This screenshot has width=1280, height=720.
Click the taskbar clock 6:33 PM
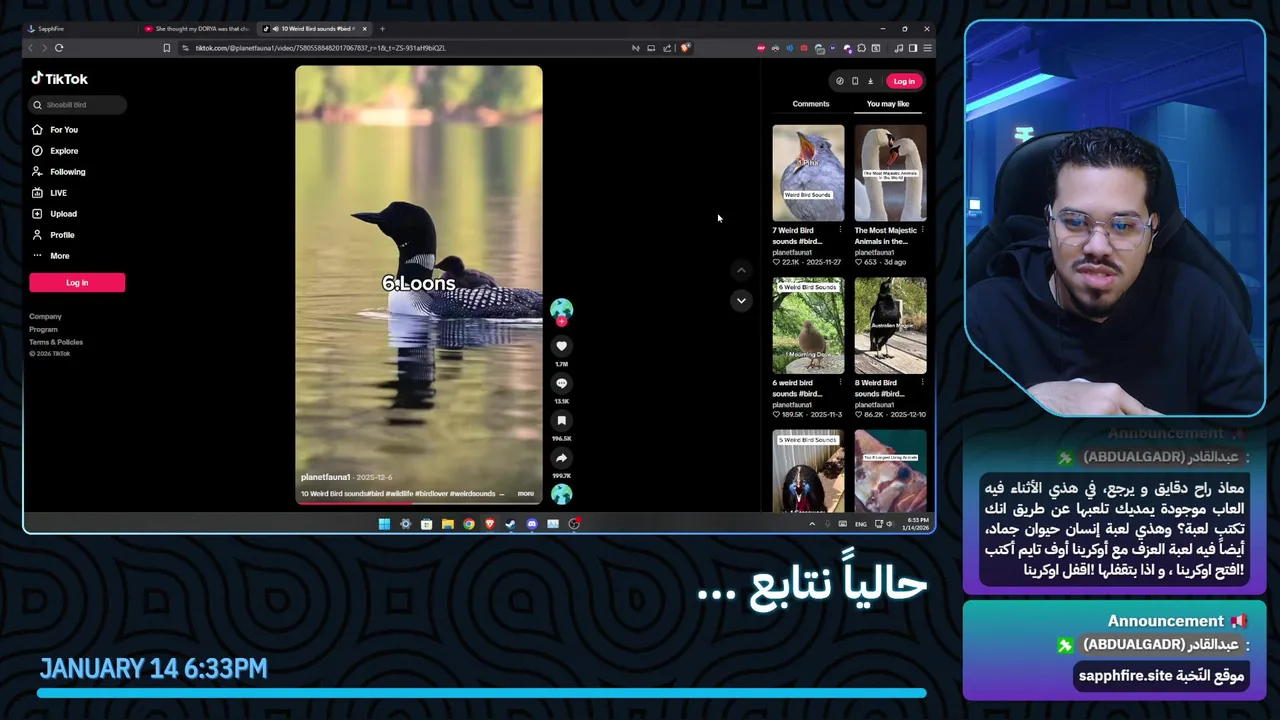(916, 524)
